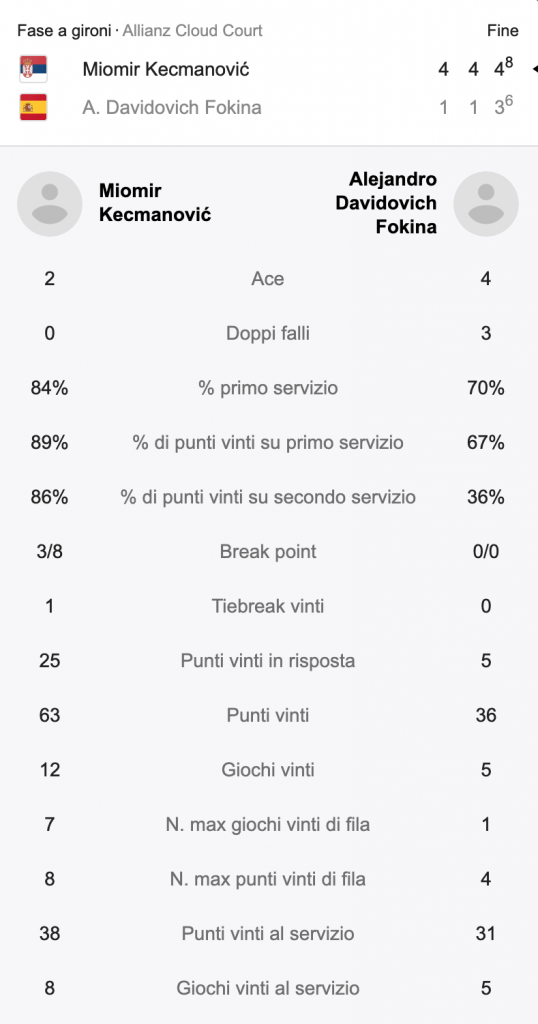Click the % primo servizio label
This screenshot has height=1024, width=538.
pyautogui.click(x=268, y=388)
